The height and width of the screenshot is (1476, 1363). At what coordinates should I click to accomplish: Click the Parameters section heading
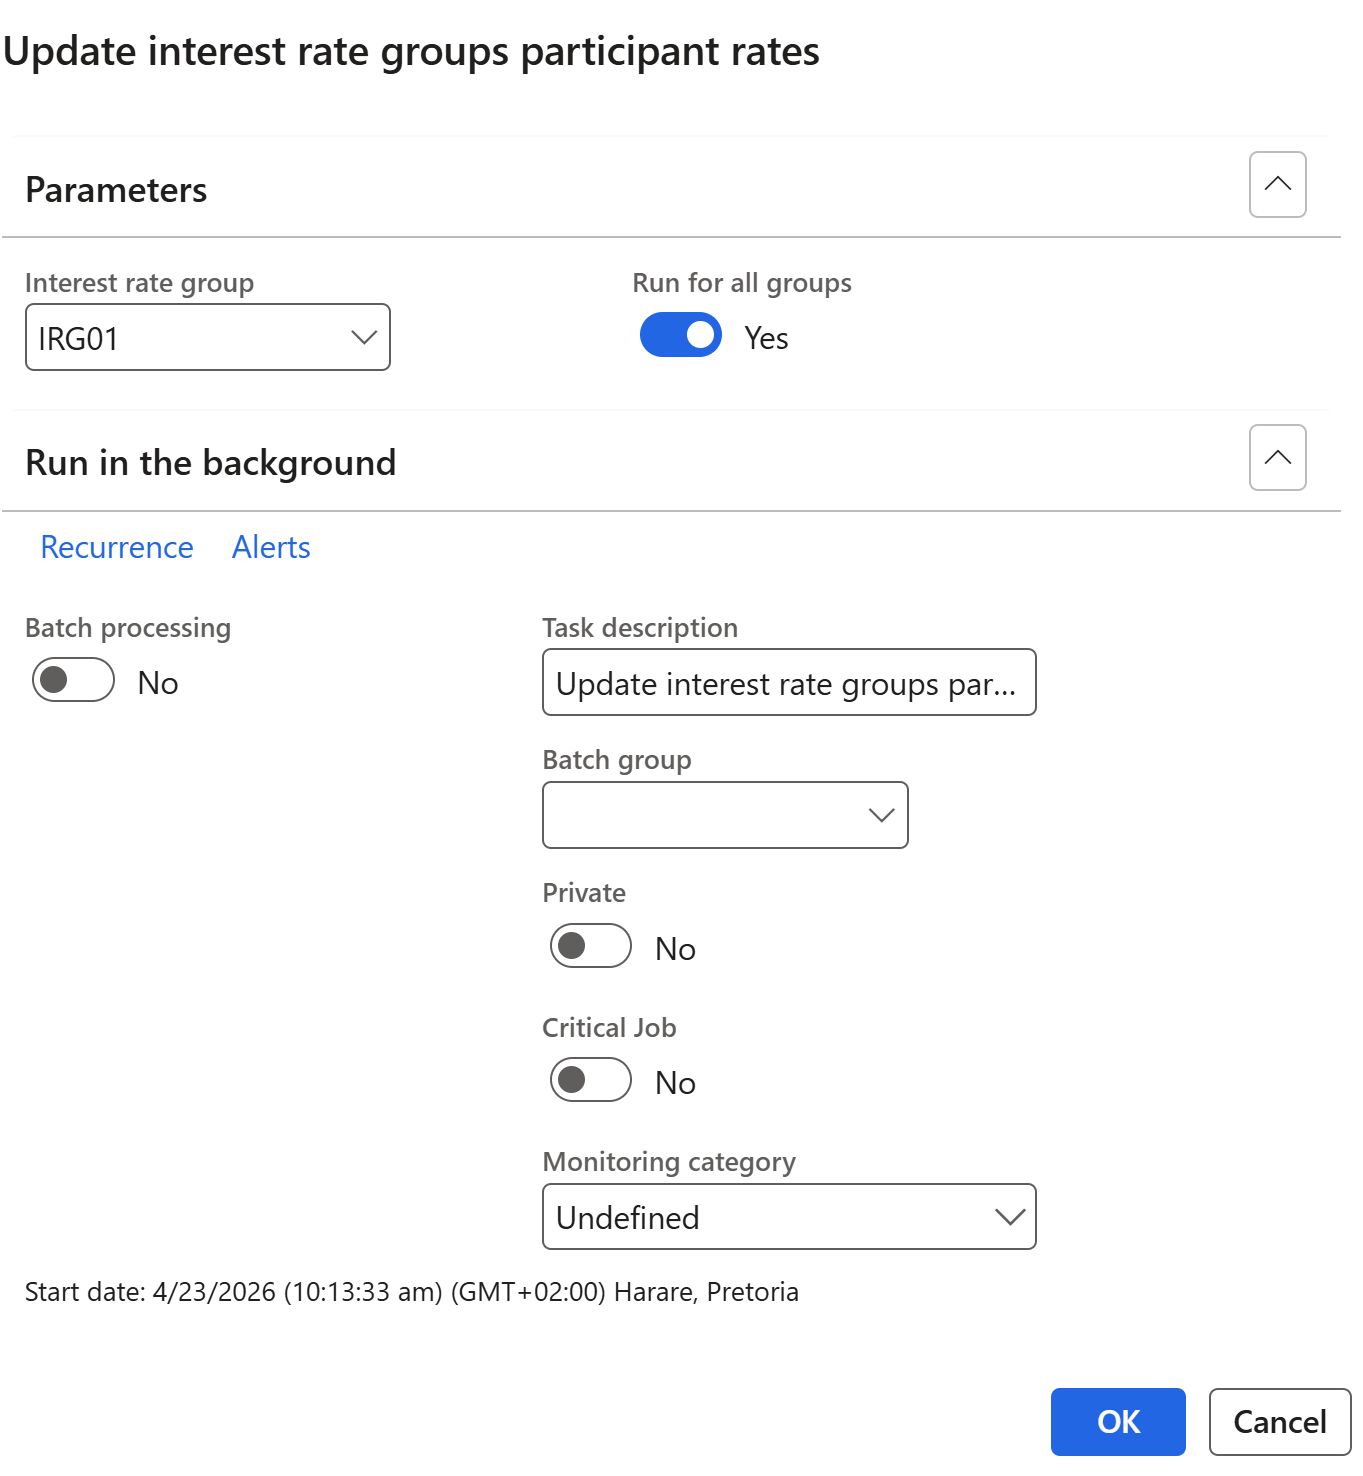[116, 190]
